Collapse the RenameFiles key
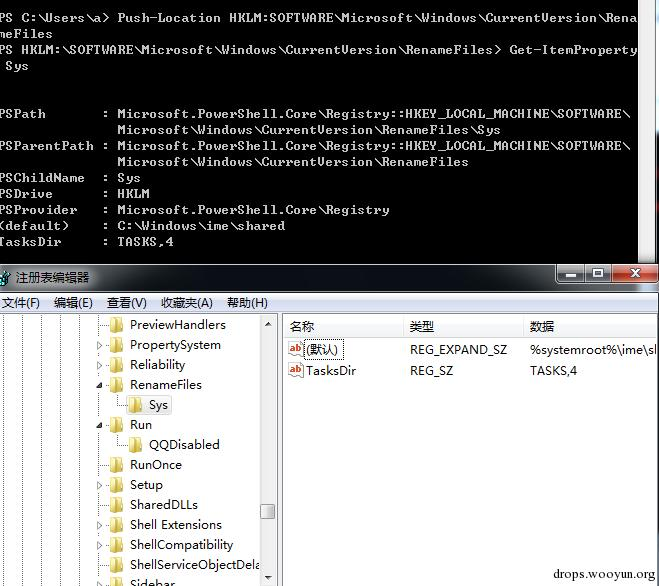 (99, 385)
